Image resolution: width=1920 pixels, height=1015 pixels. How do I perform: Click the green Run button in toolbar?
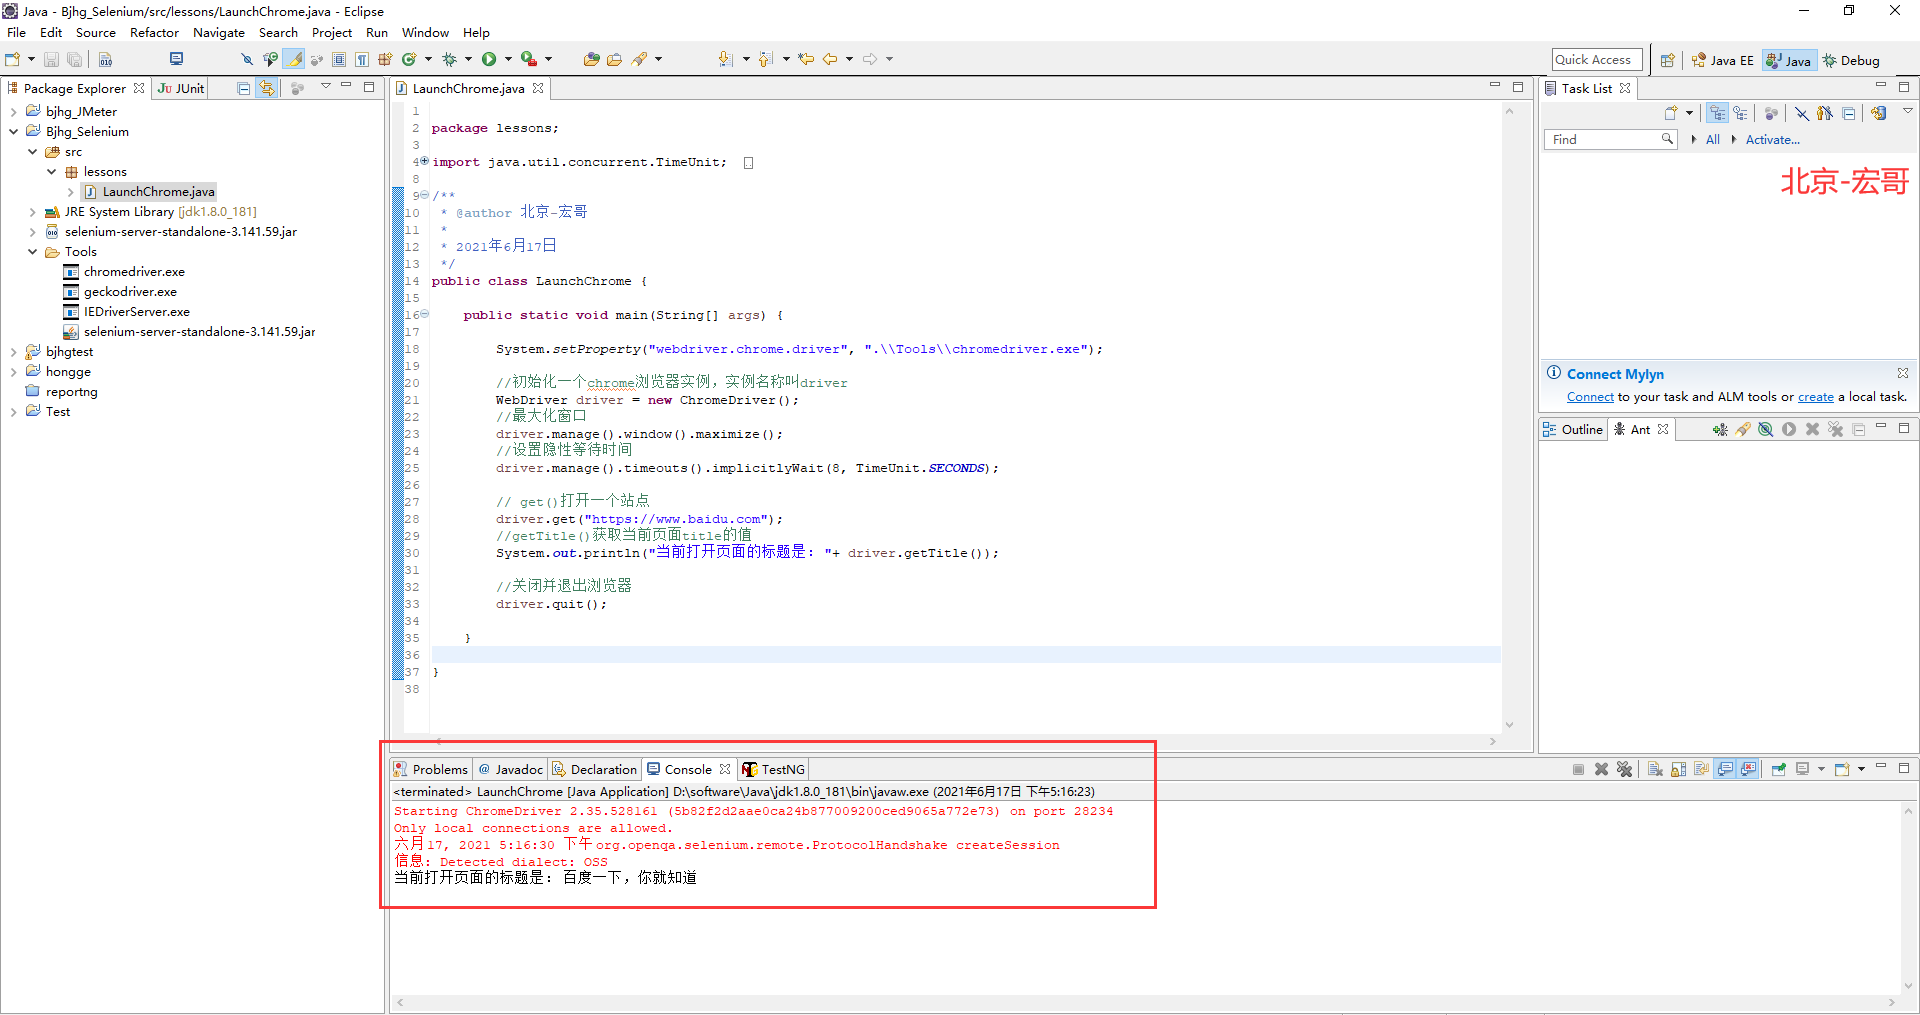click(489, 60)
